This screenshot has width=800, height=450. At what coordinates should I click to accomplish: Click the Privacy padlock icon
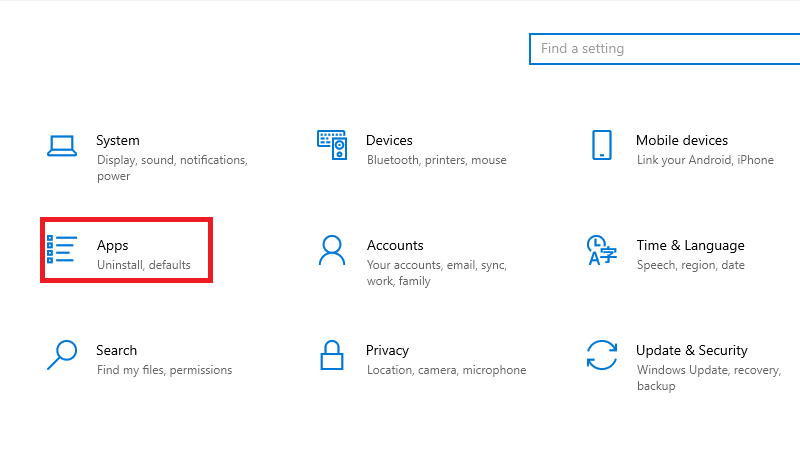click(x=332, y=355)
